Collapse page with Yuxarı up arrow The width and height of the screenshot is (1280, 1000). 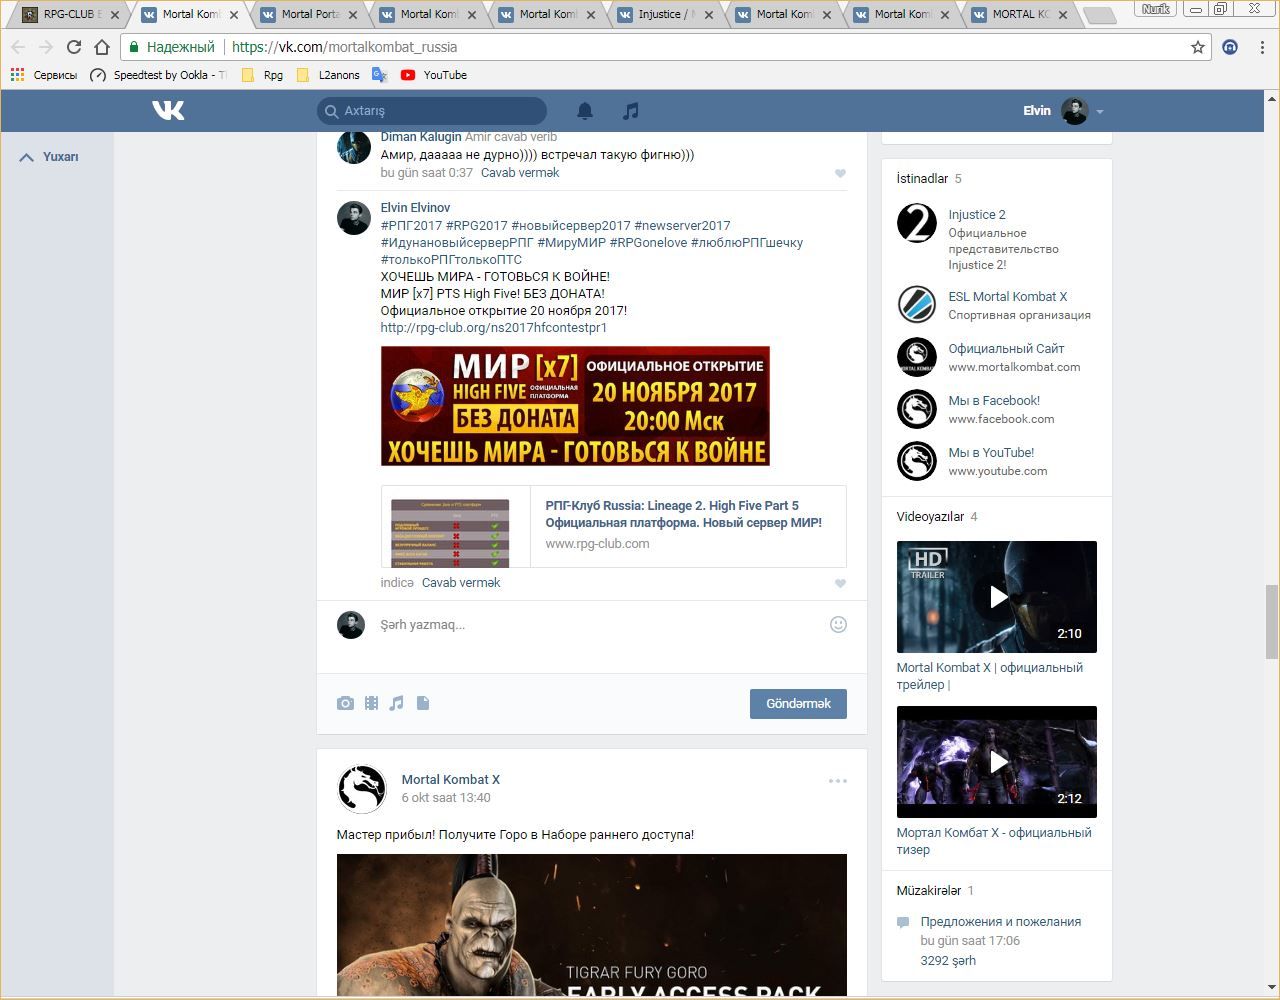(x=49, y=157)
